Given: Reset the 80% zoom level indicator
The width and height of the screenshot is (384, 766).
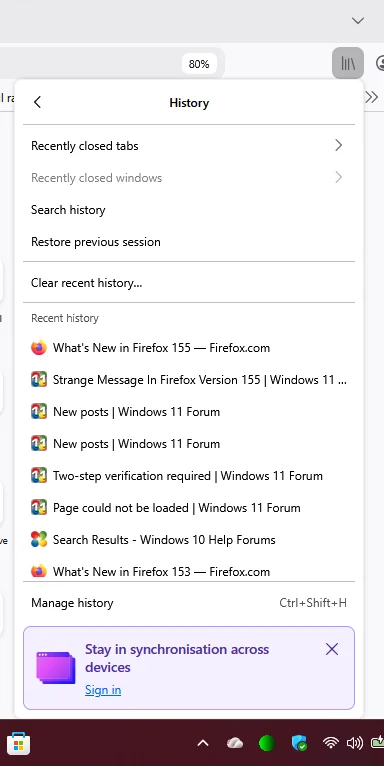Looking at the screenshot, I should (x=199, y=64).
